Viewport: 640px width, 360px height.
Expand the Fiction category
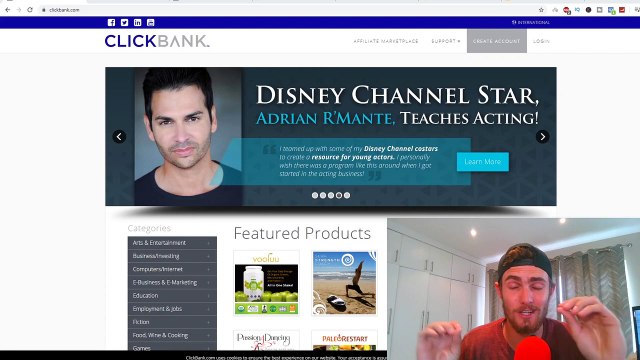tap(172, 322)
